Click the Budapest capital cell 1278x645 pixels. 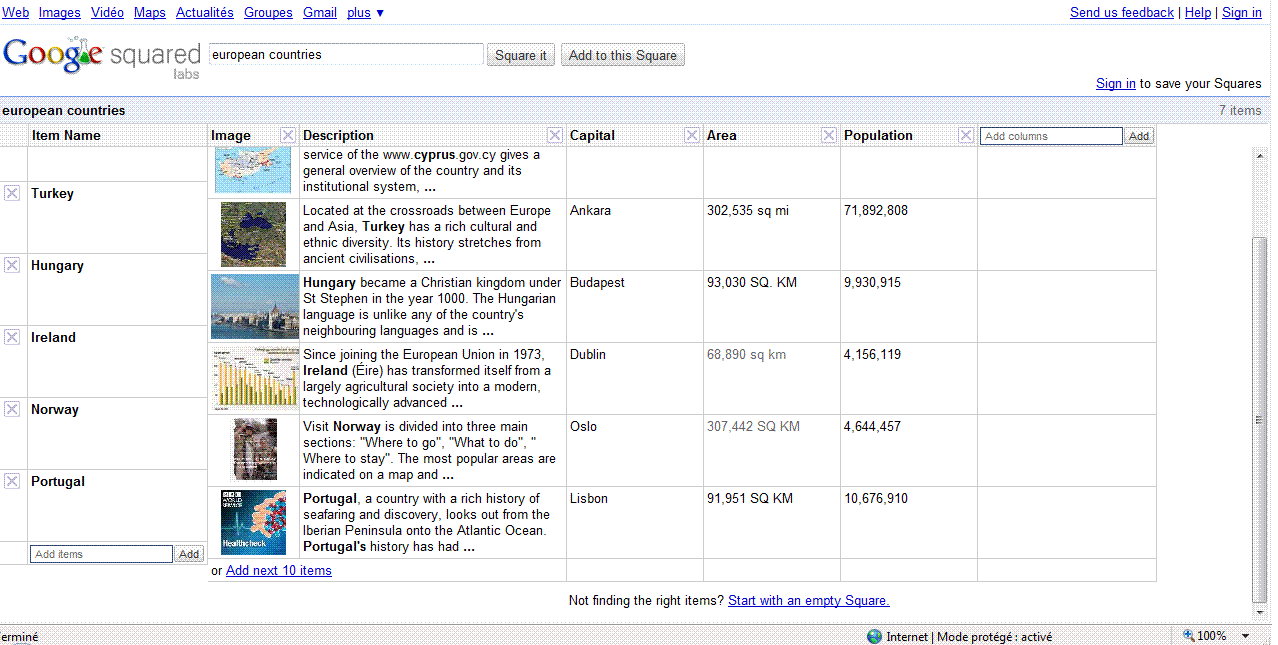(x=635, y=307)
